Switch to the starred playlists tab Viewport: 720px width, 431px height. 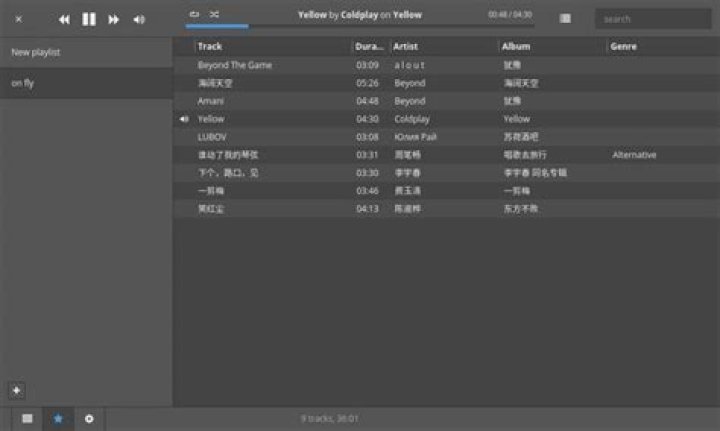[58, 419]
